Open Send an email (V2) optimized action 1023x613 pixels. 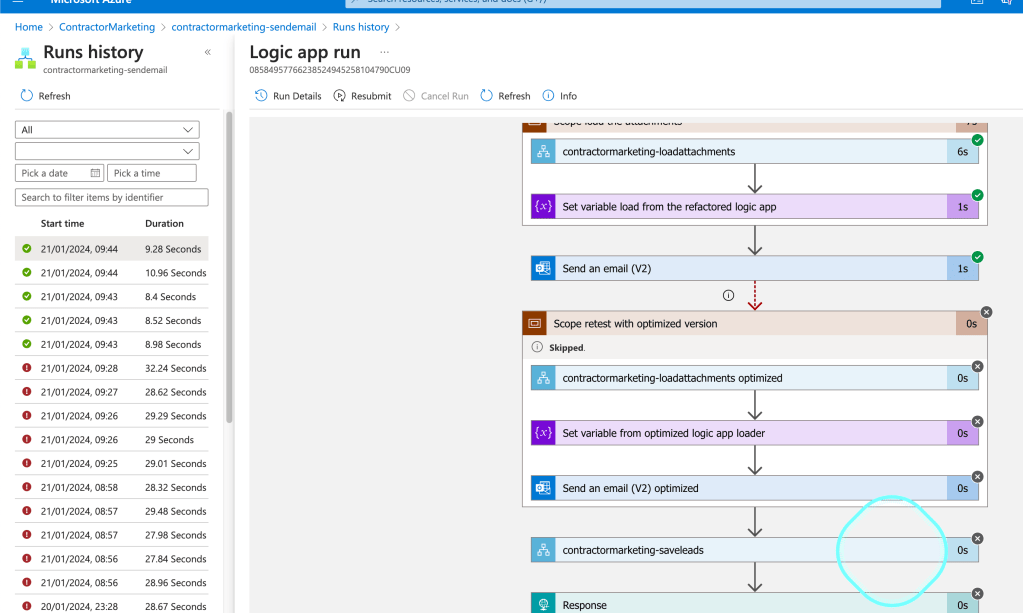[x=754, y=488]
